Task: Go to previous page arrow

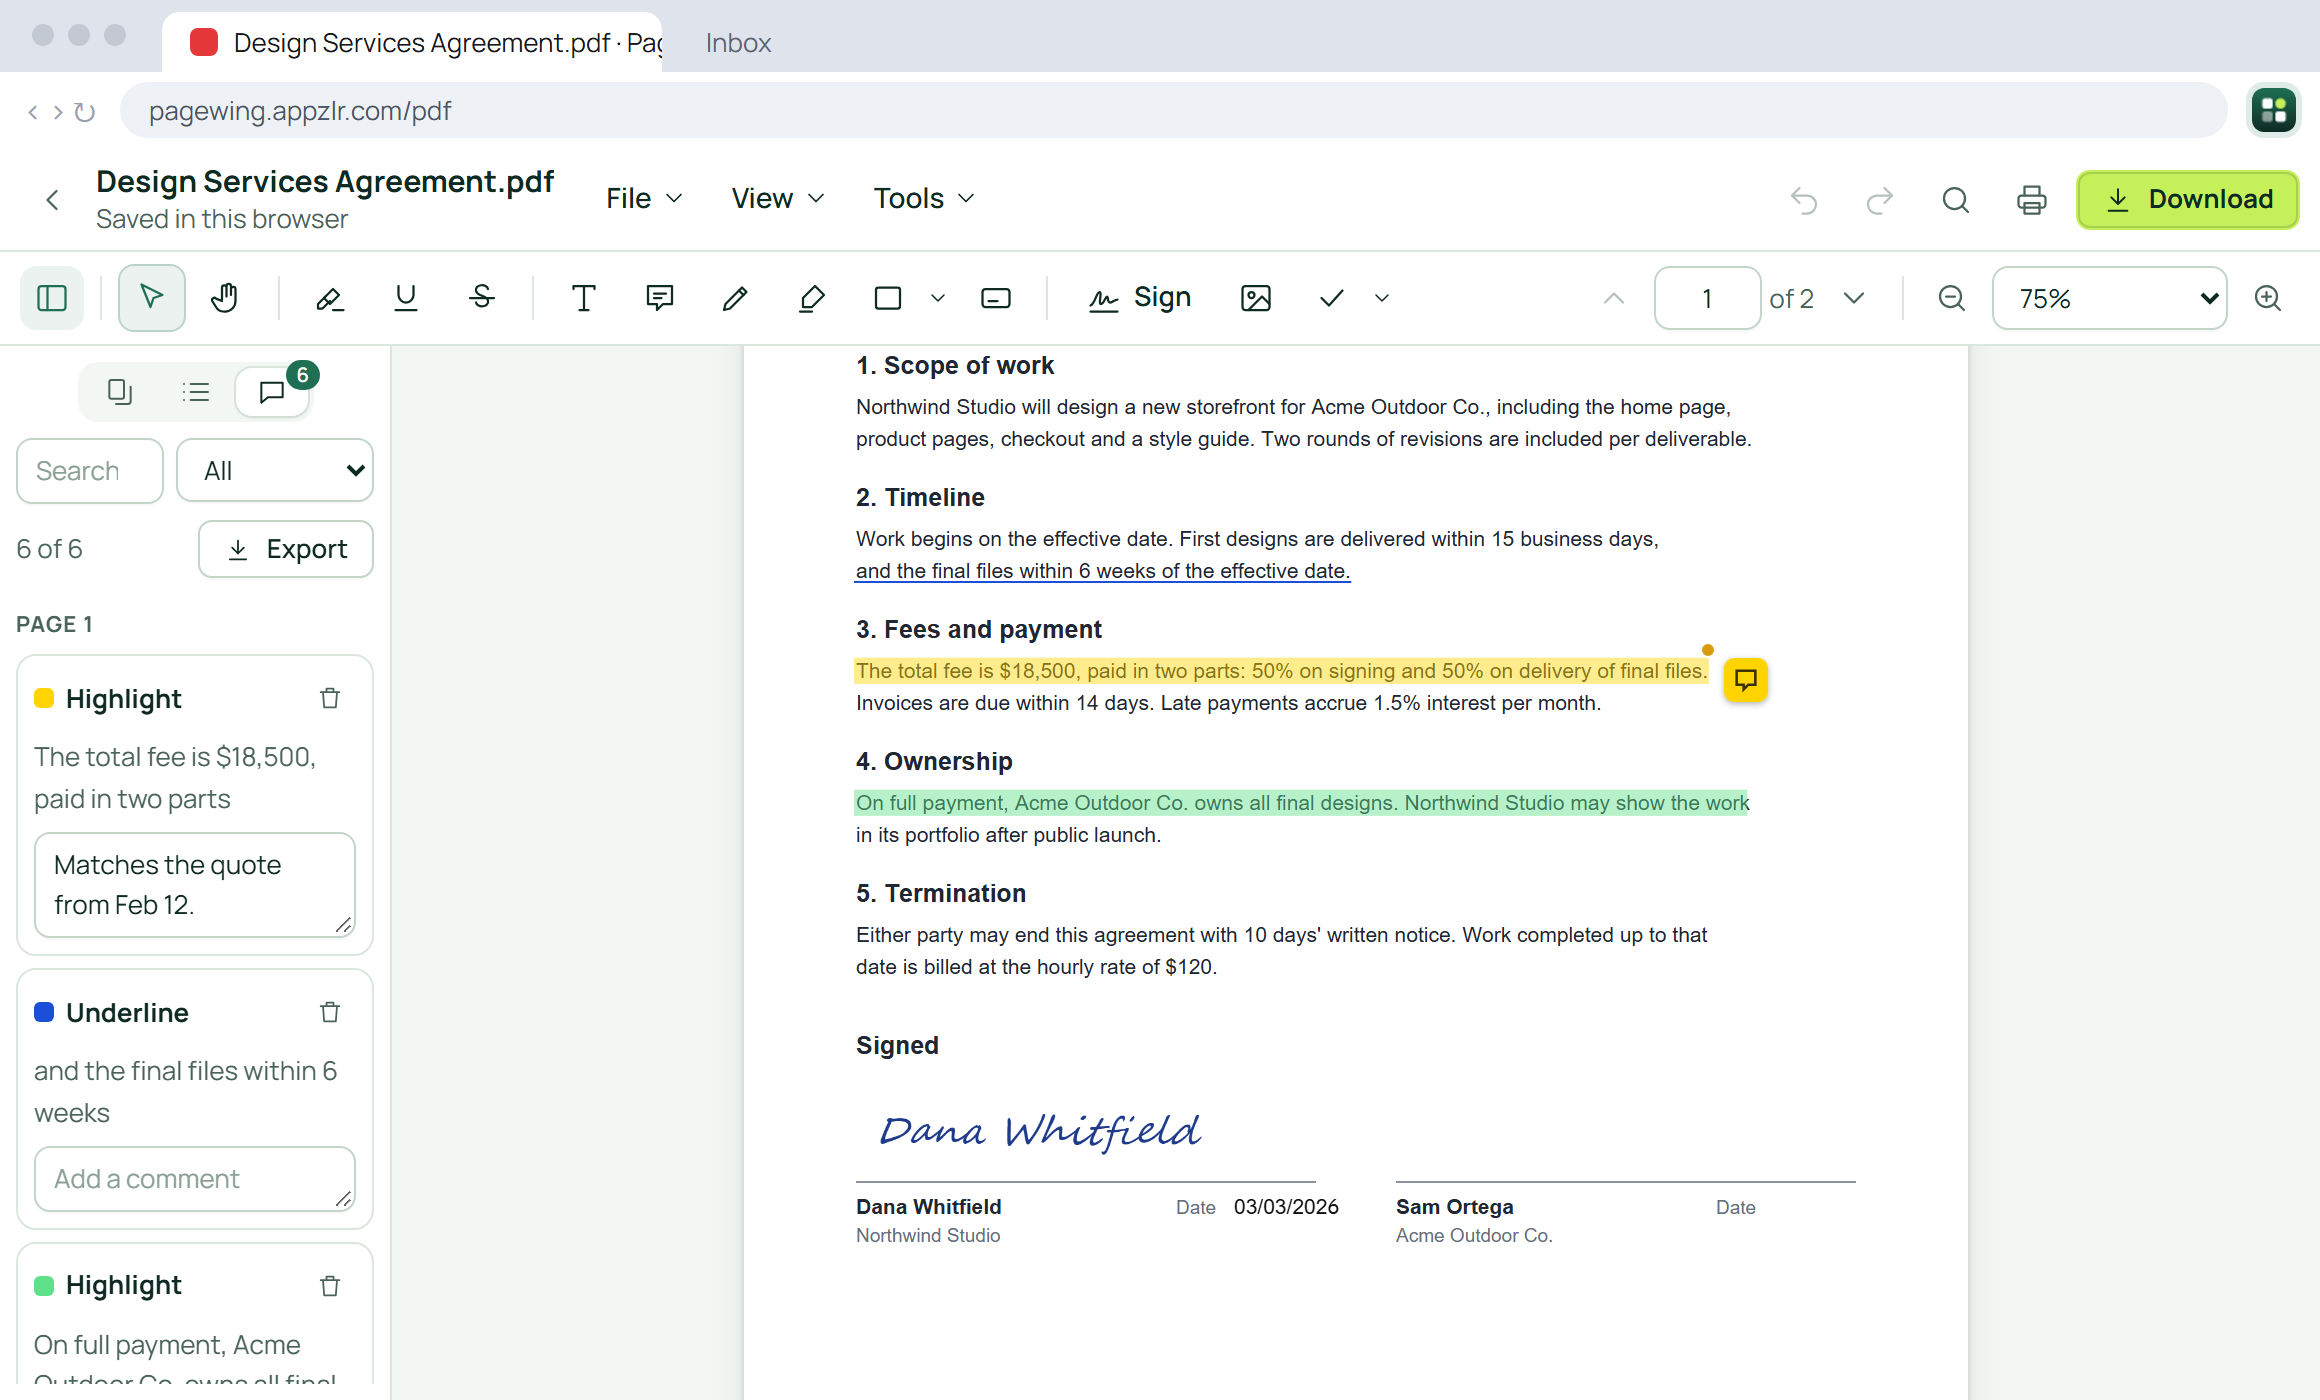Action: coord(1614,298)
